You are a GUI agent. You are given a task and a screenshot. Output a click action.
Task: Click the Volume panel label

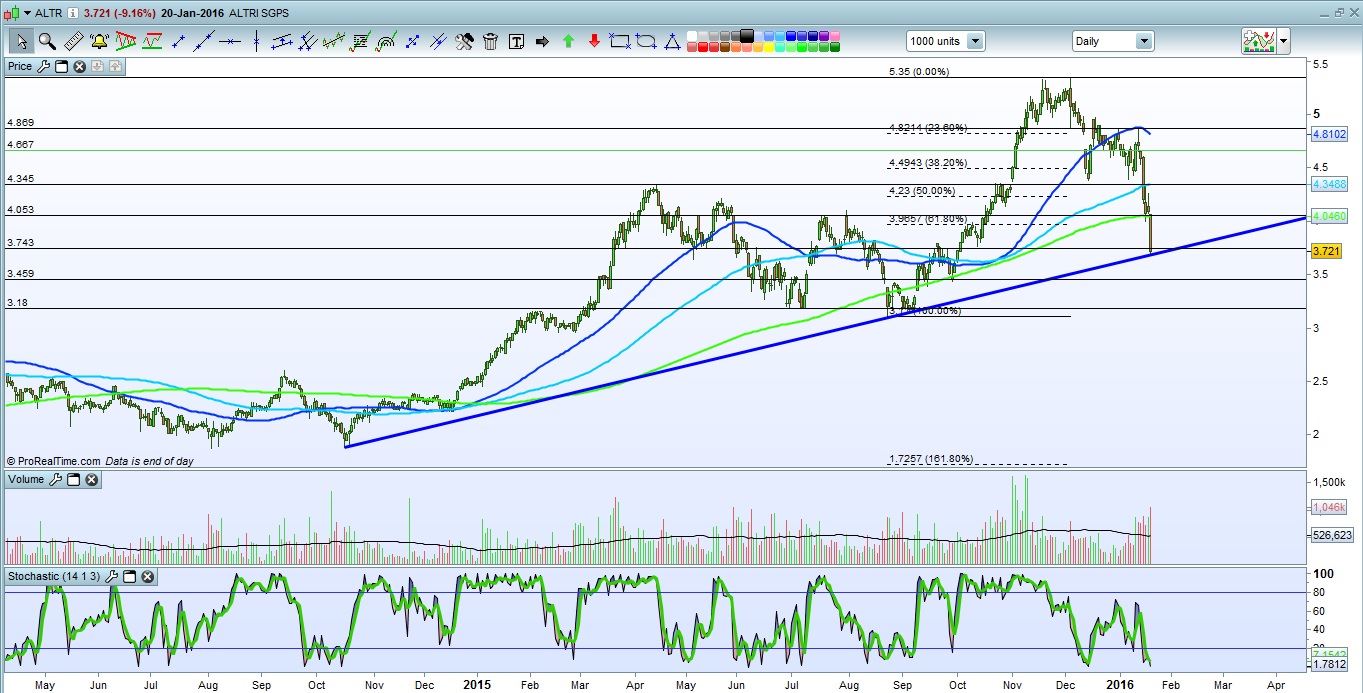pos(25,480)
